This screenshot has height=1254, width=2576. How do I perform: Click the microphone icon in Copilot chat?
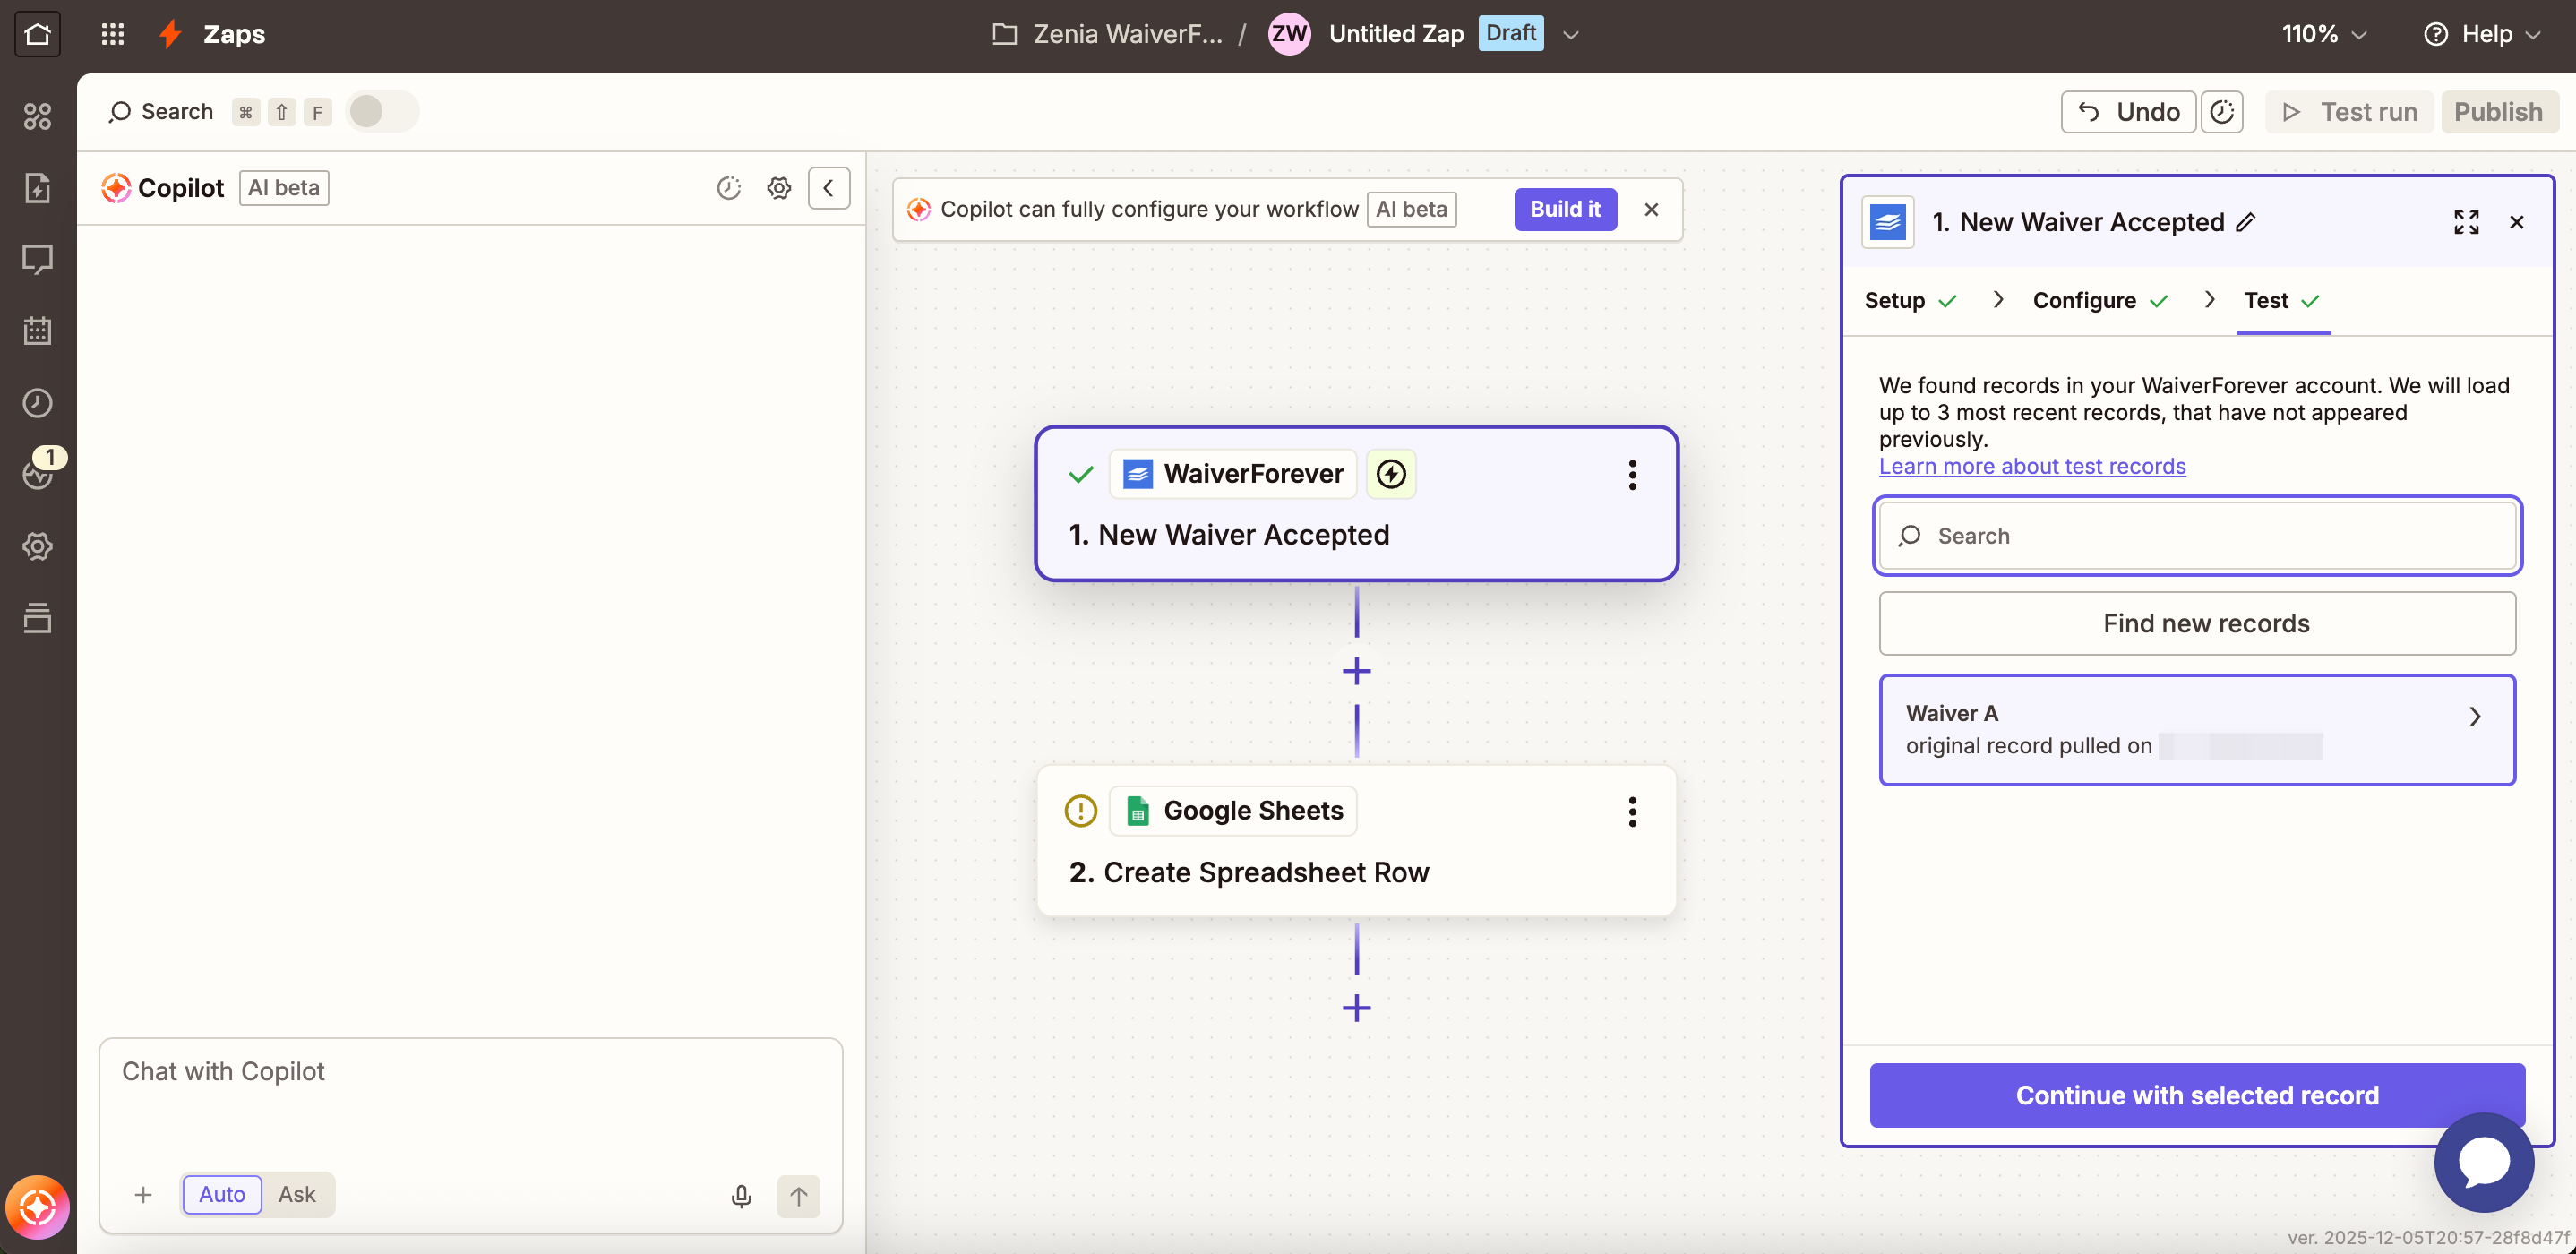click(x=741, y=1195)
